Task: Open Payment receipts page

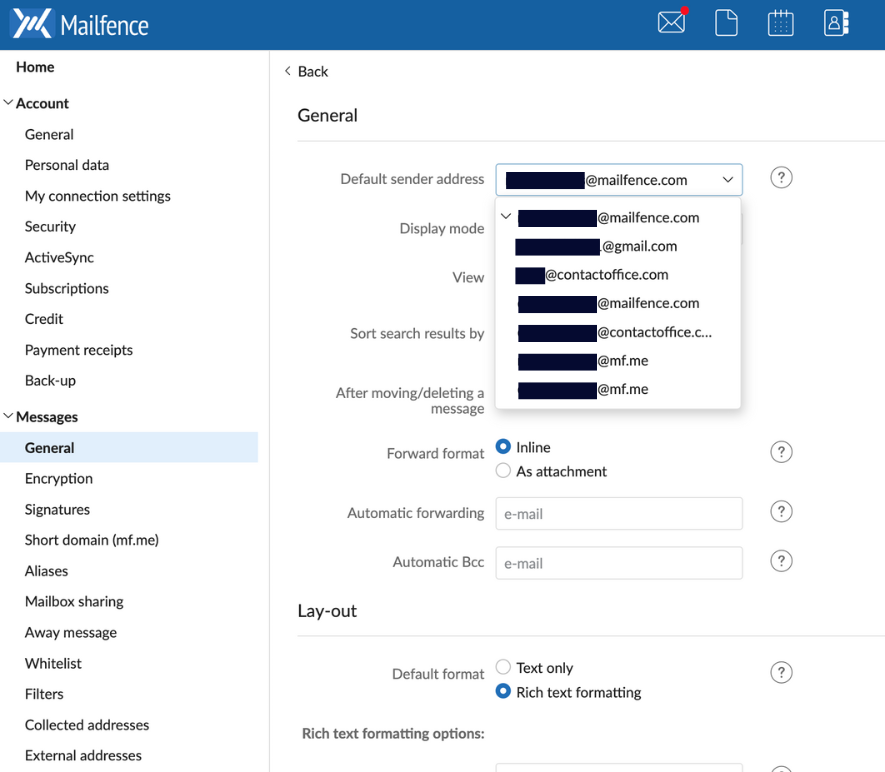Action: tap(79, 350)
